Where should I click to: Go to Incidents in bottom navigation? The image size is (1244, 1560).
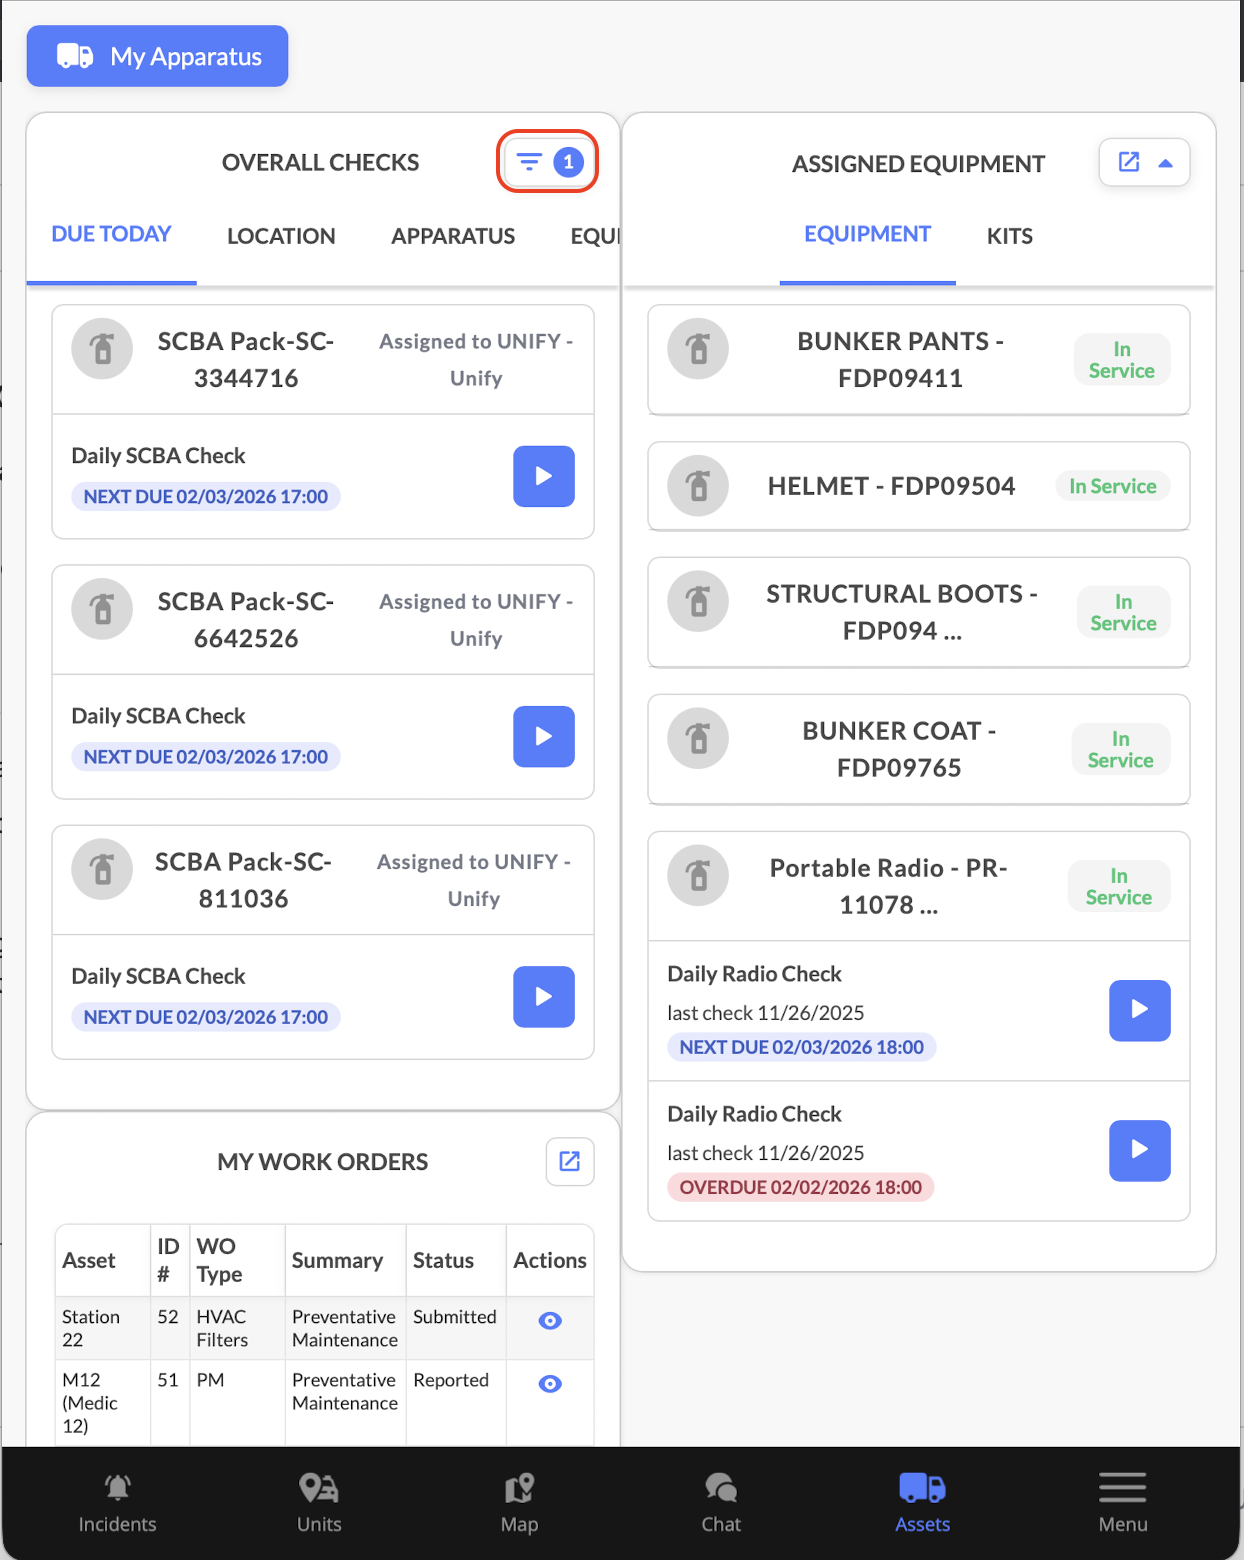pyautogui.click(x=118, y=1502)
